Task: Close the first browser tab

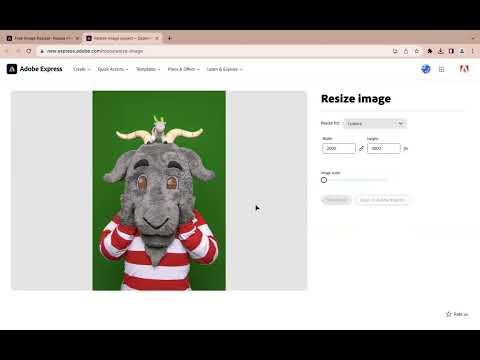Action: click(x=77, y=38)
